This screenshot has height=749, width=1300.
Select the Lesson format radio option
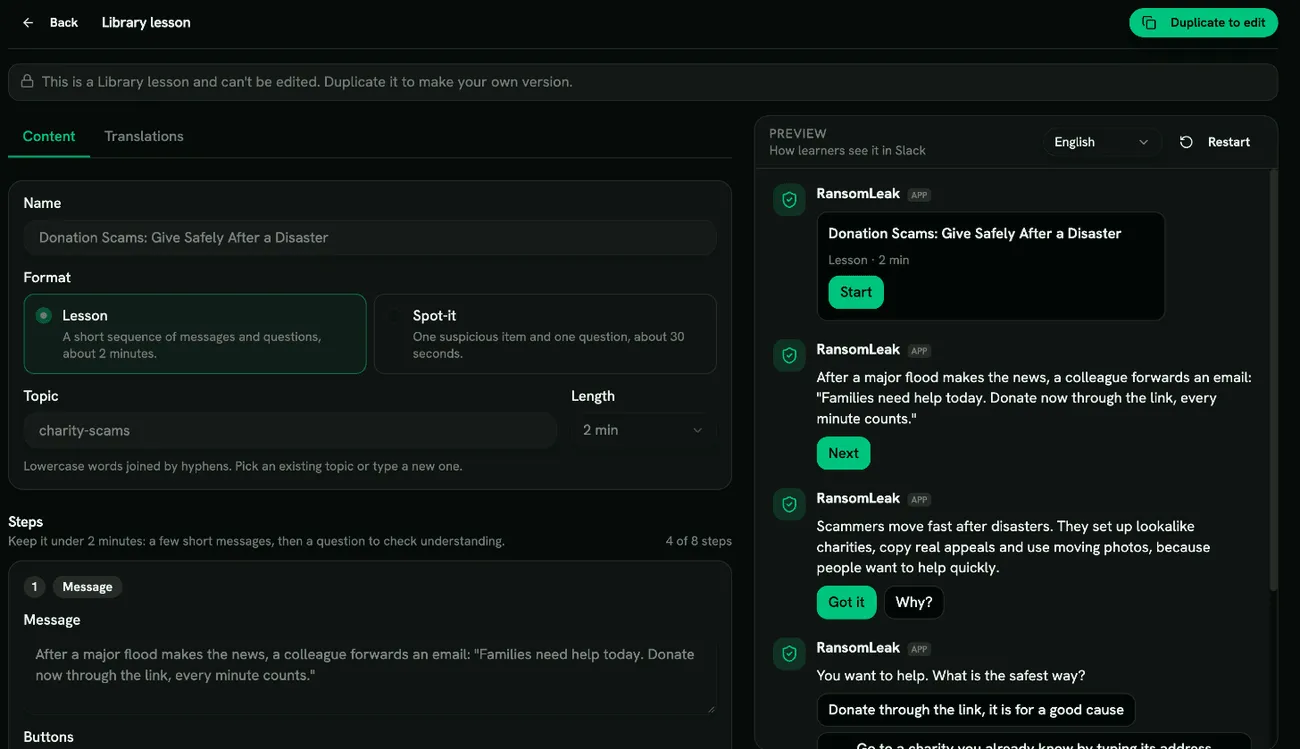pos(195,334)
